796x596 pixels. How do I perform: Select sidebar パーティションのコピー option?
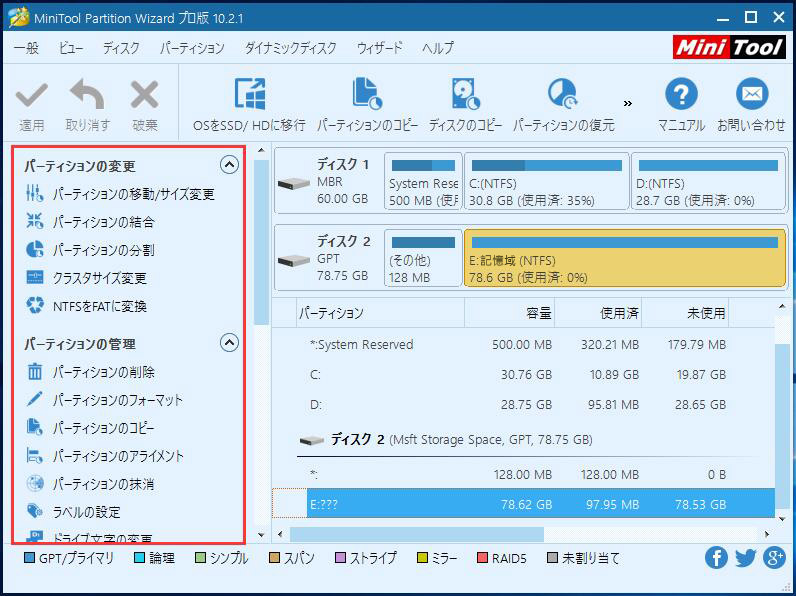(x=90, y=427)
